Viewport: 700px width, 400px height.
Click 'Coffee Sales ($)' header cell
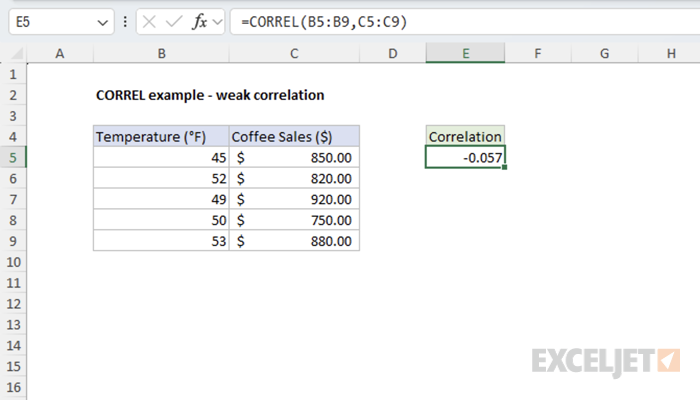click(x=294, y=137)
